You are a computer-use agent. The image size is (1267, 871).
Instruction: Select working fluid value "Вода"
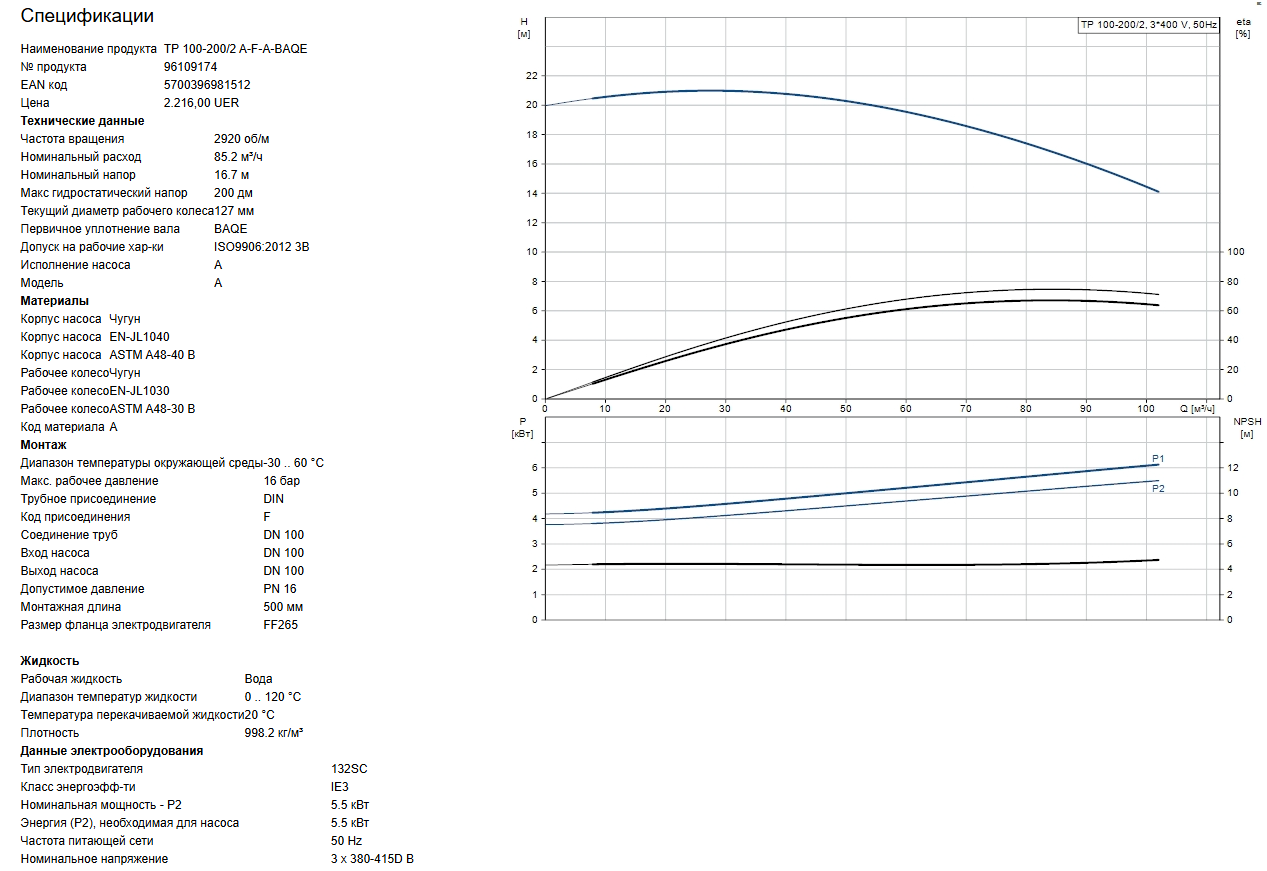pos(258,679)
